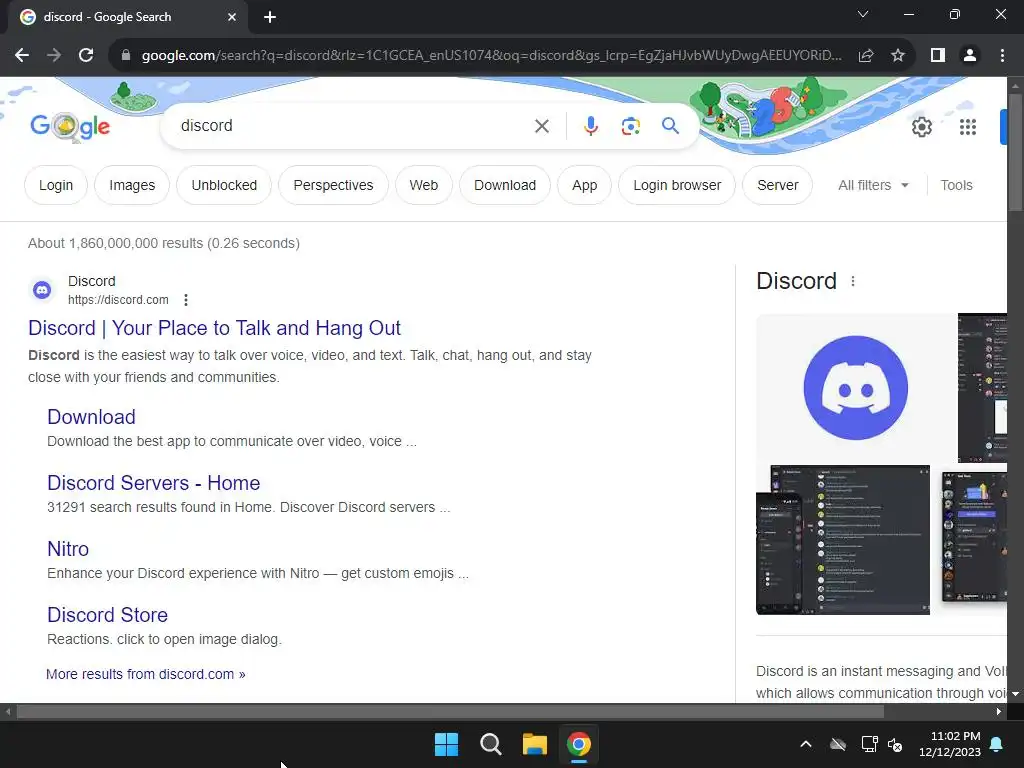
Task: Click the https://discord.com URL text
Action: tap(118, 300)
